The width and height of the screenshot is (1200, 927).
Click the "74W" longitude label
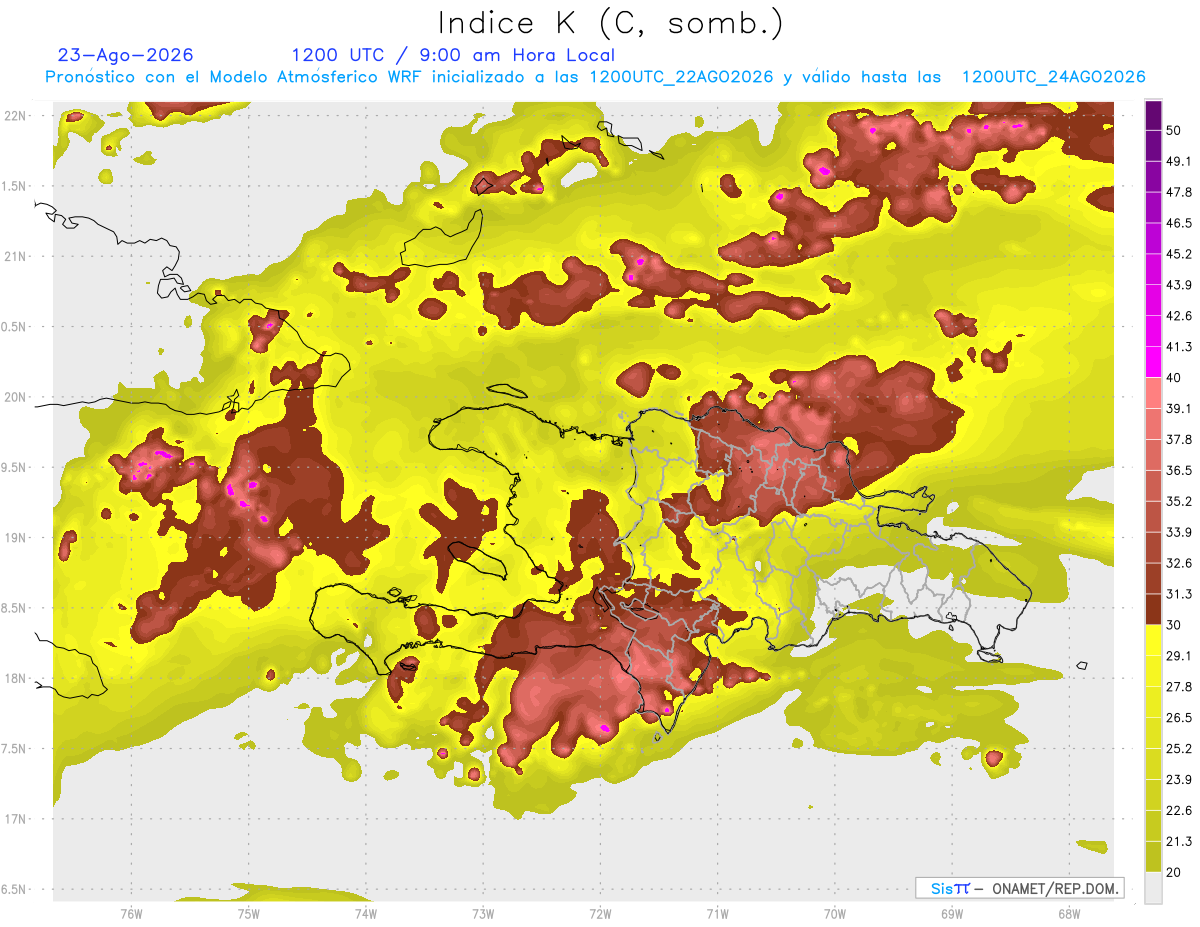[365, 913]
